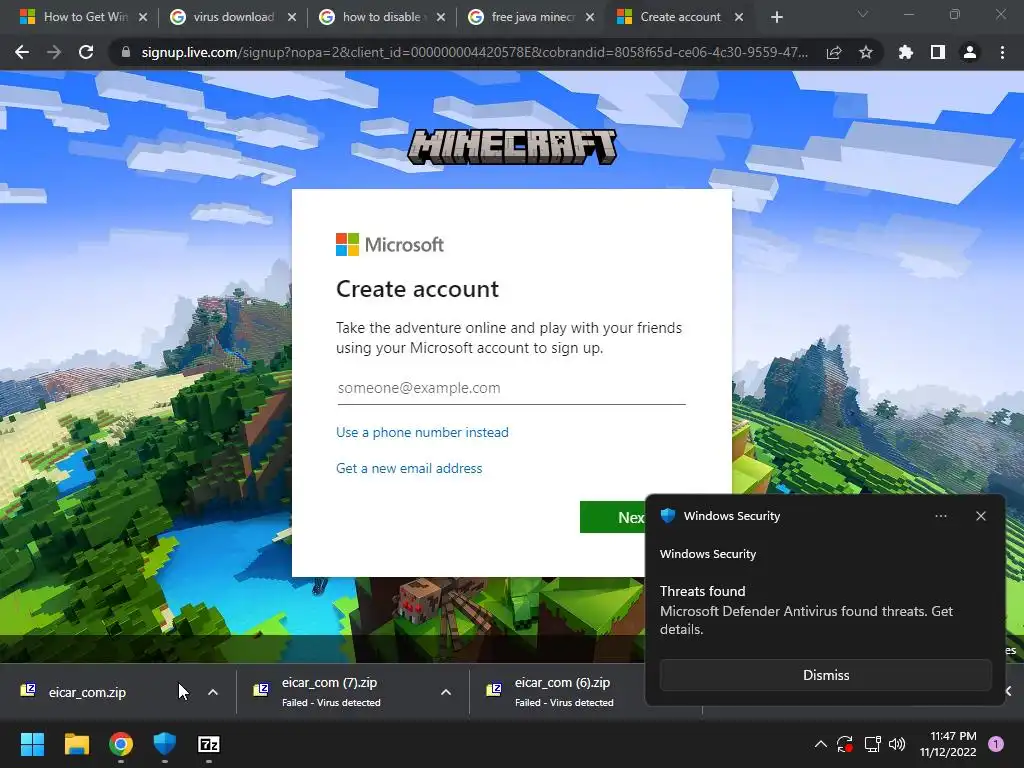Open eicar_com.zip download item
The image size is (1024, 768).
pos(87,692)
